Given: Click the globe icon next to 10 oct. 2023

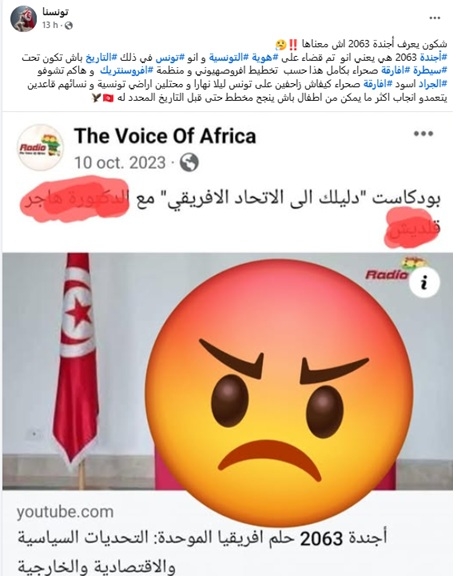Looking at the screenshot, I should (189, 162).
